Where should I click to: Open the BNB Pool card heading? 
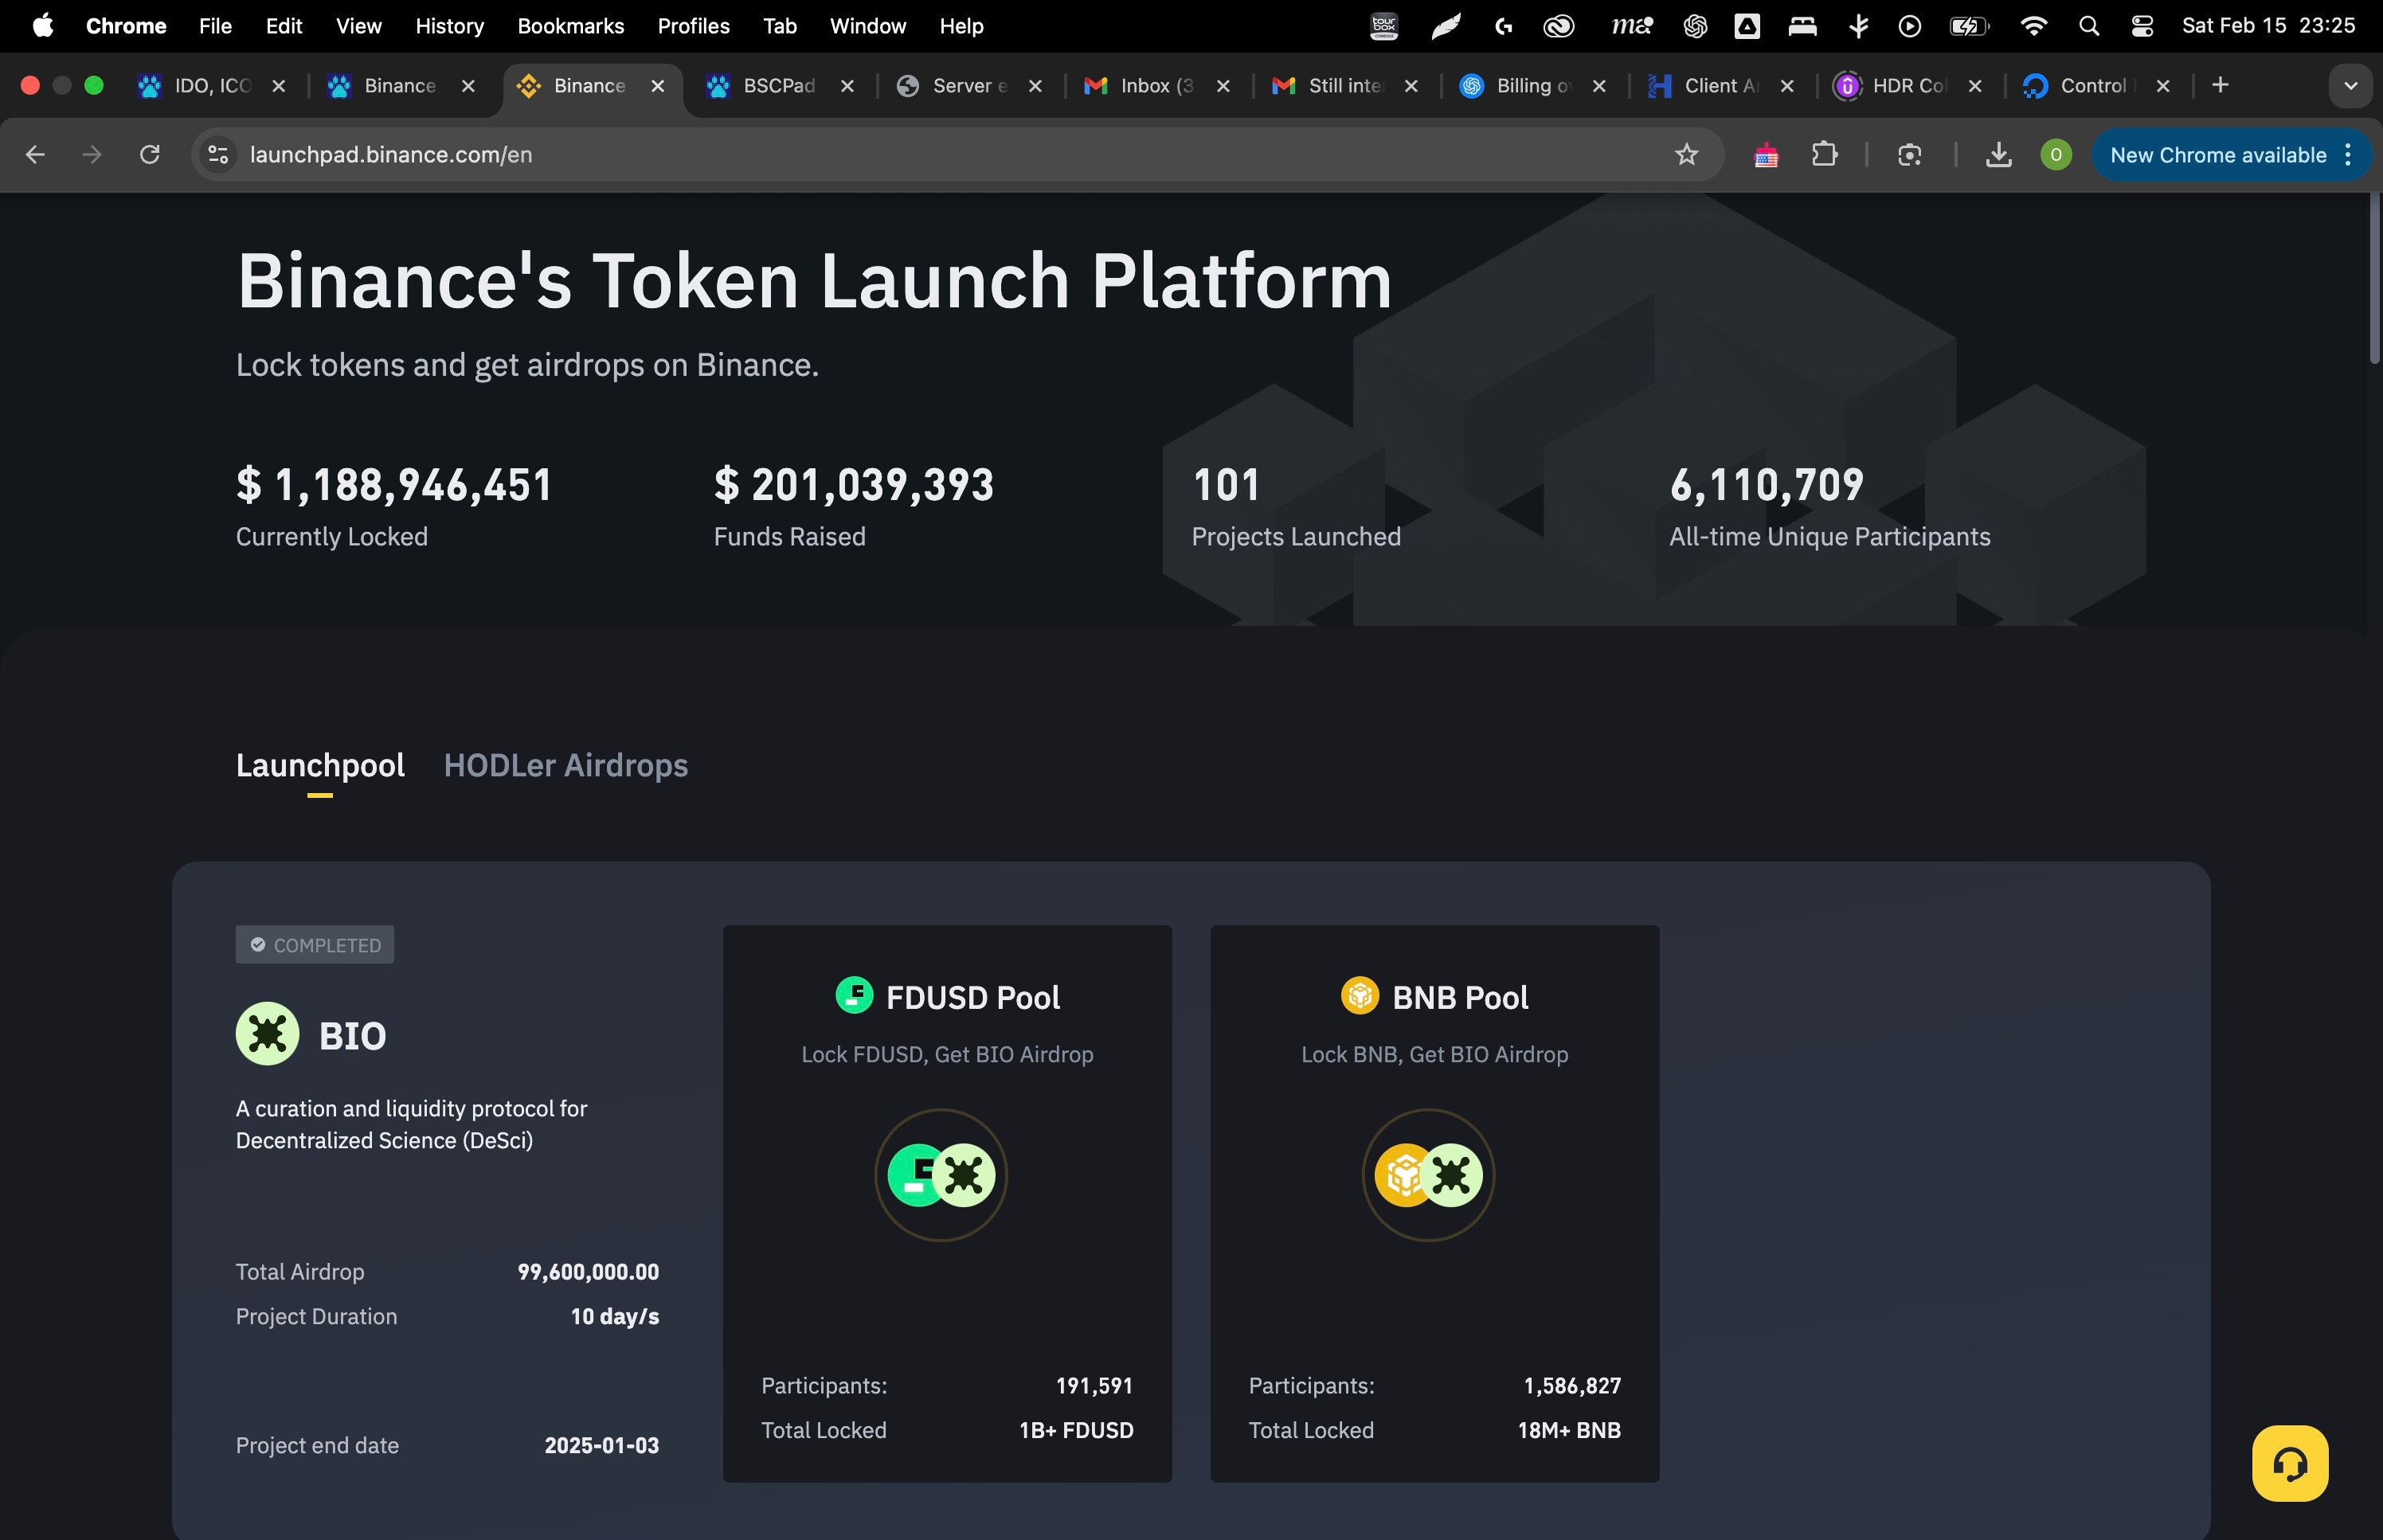(1460, 997)
